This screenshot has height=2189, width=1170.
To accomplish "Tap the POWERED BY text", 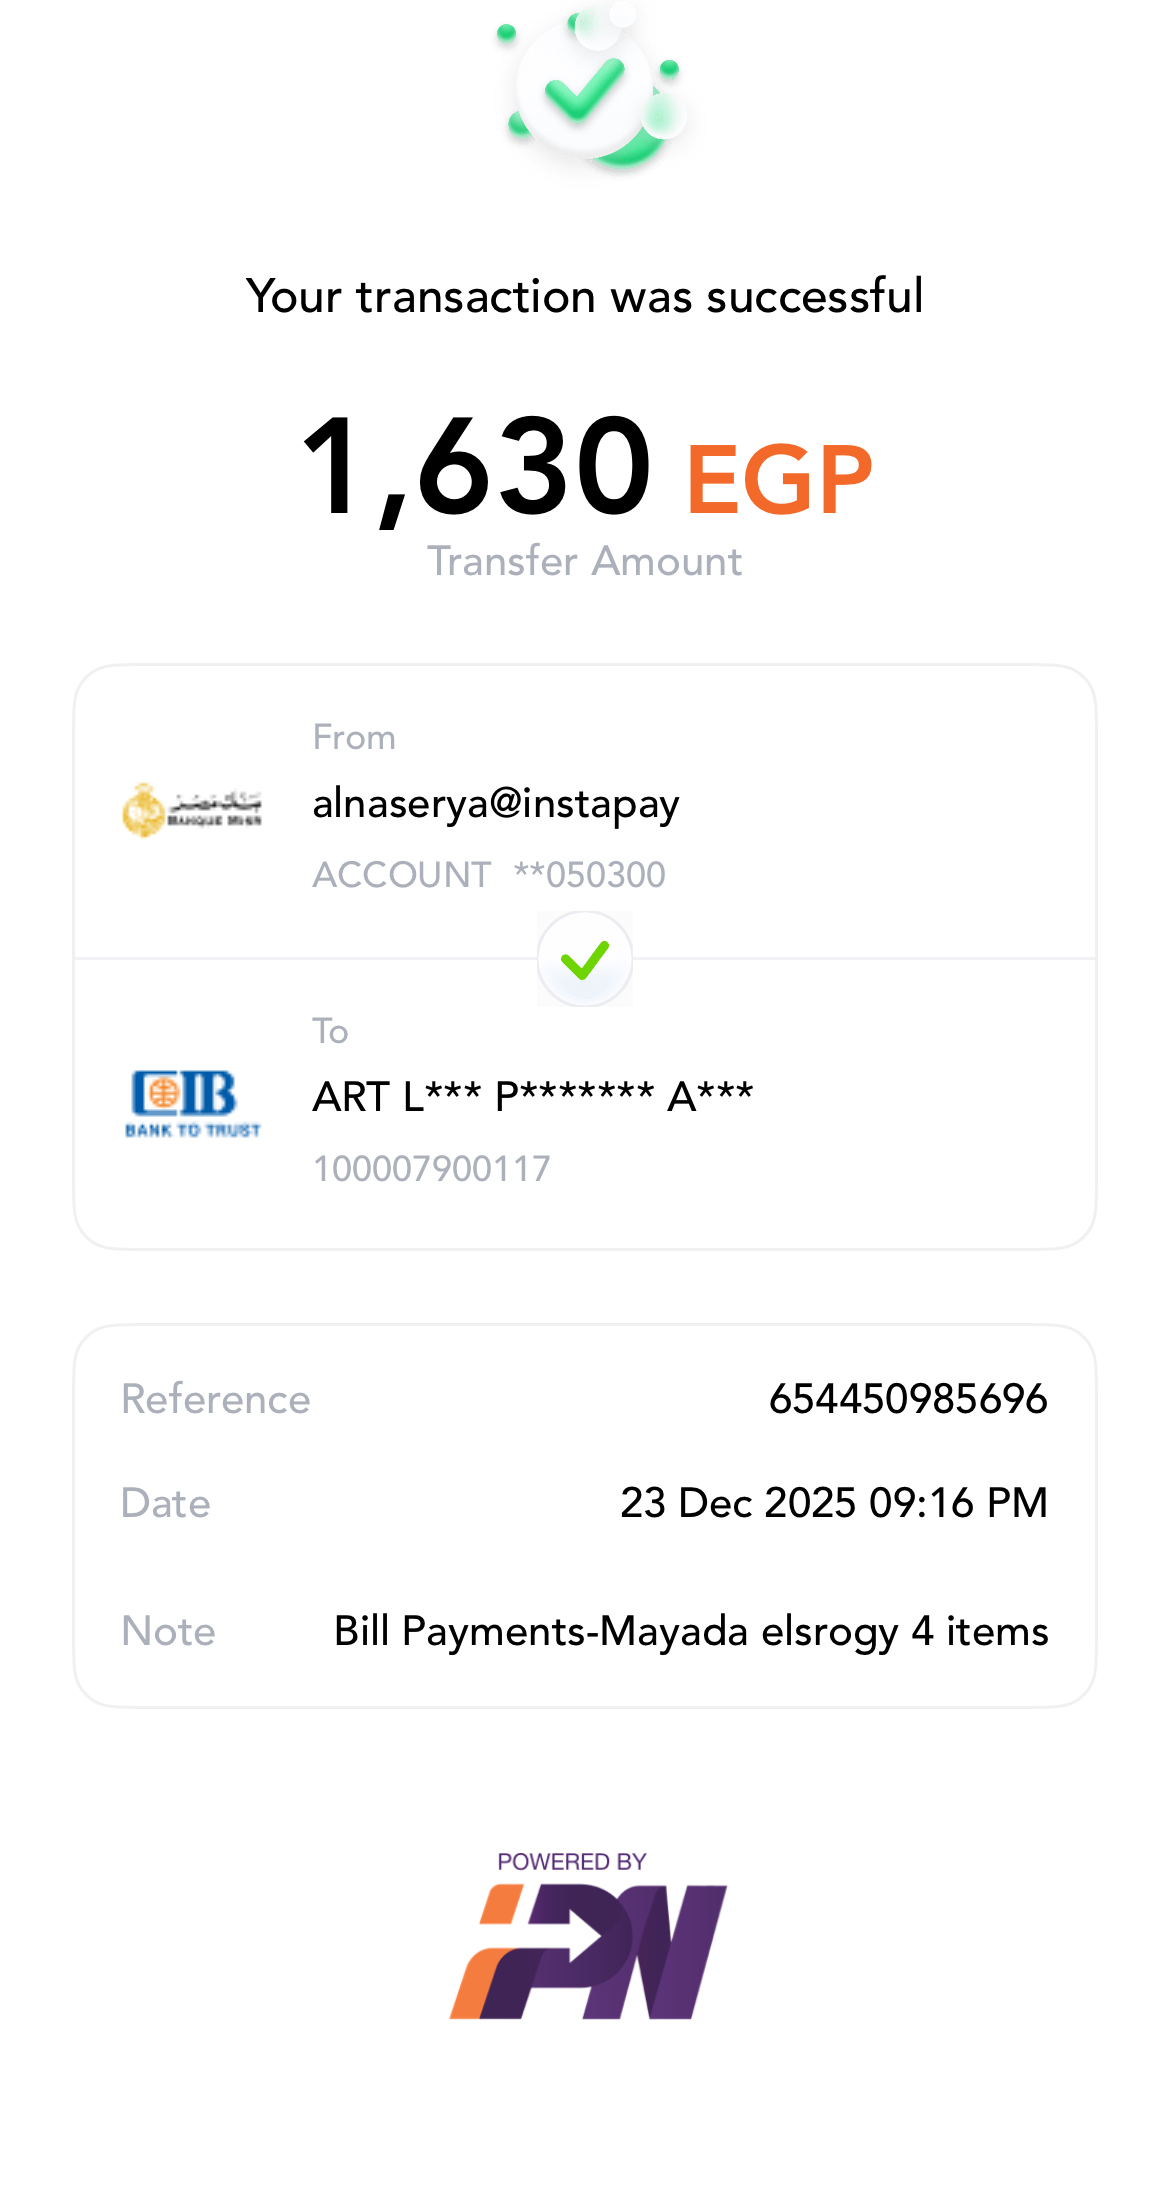I will coord(572,1861).
